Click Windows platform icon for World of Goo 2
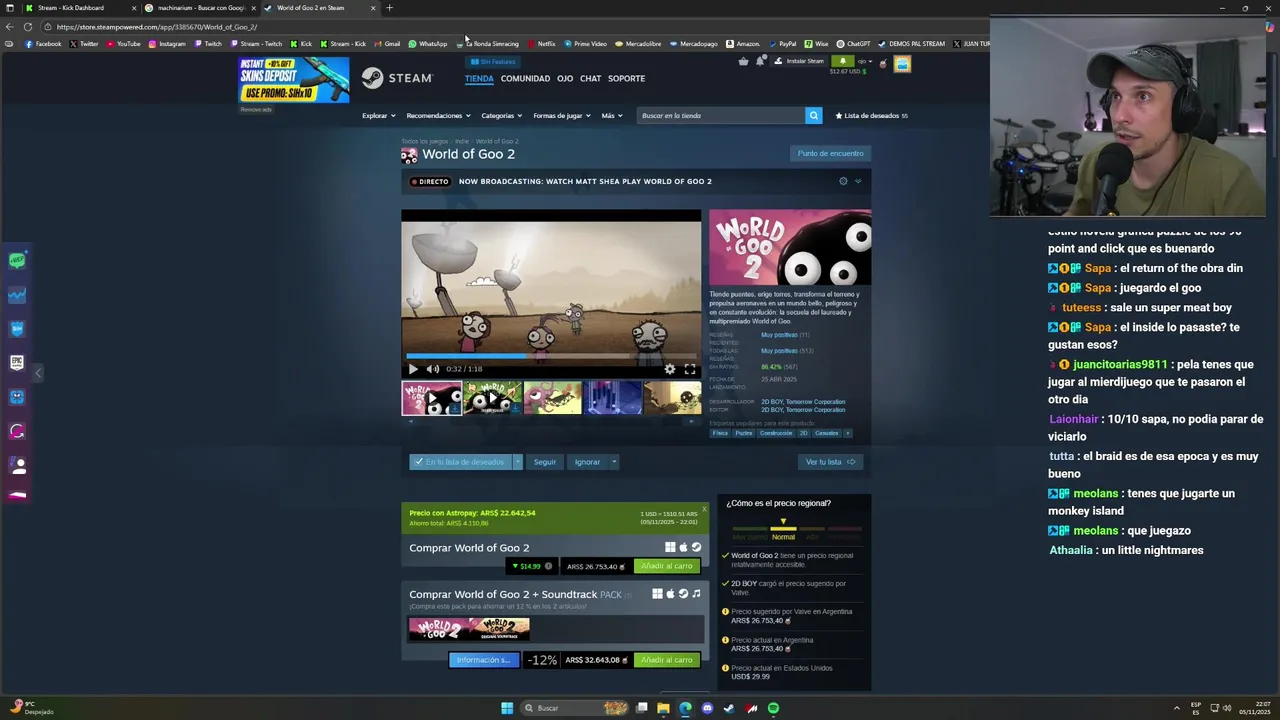Screen dimensions: 1280x720 tap(670, 547)
